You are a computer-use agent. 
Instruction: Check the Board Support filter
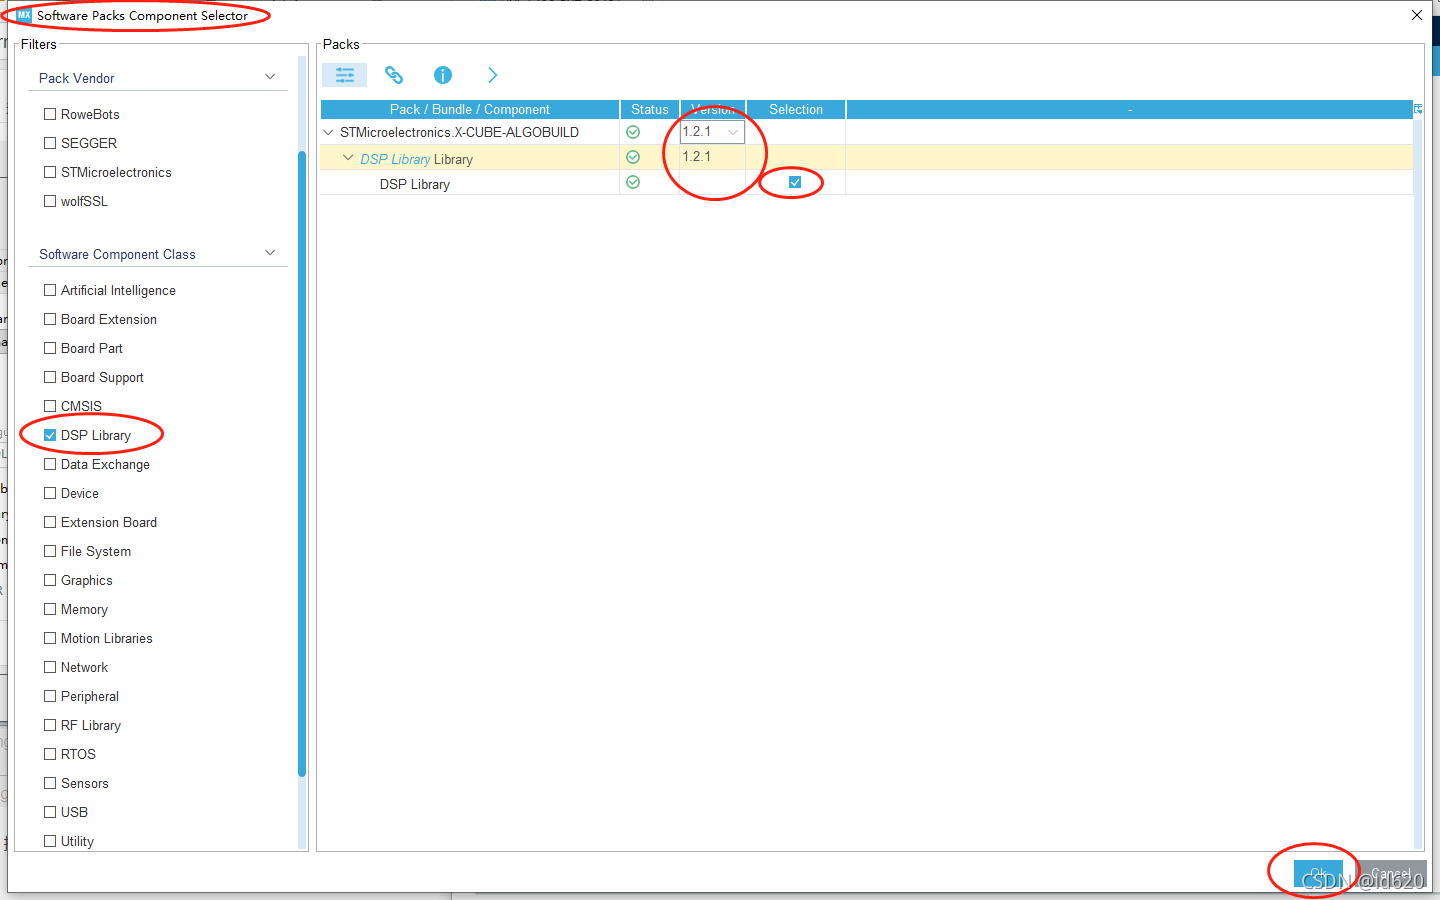coord(50,377)
